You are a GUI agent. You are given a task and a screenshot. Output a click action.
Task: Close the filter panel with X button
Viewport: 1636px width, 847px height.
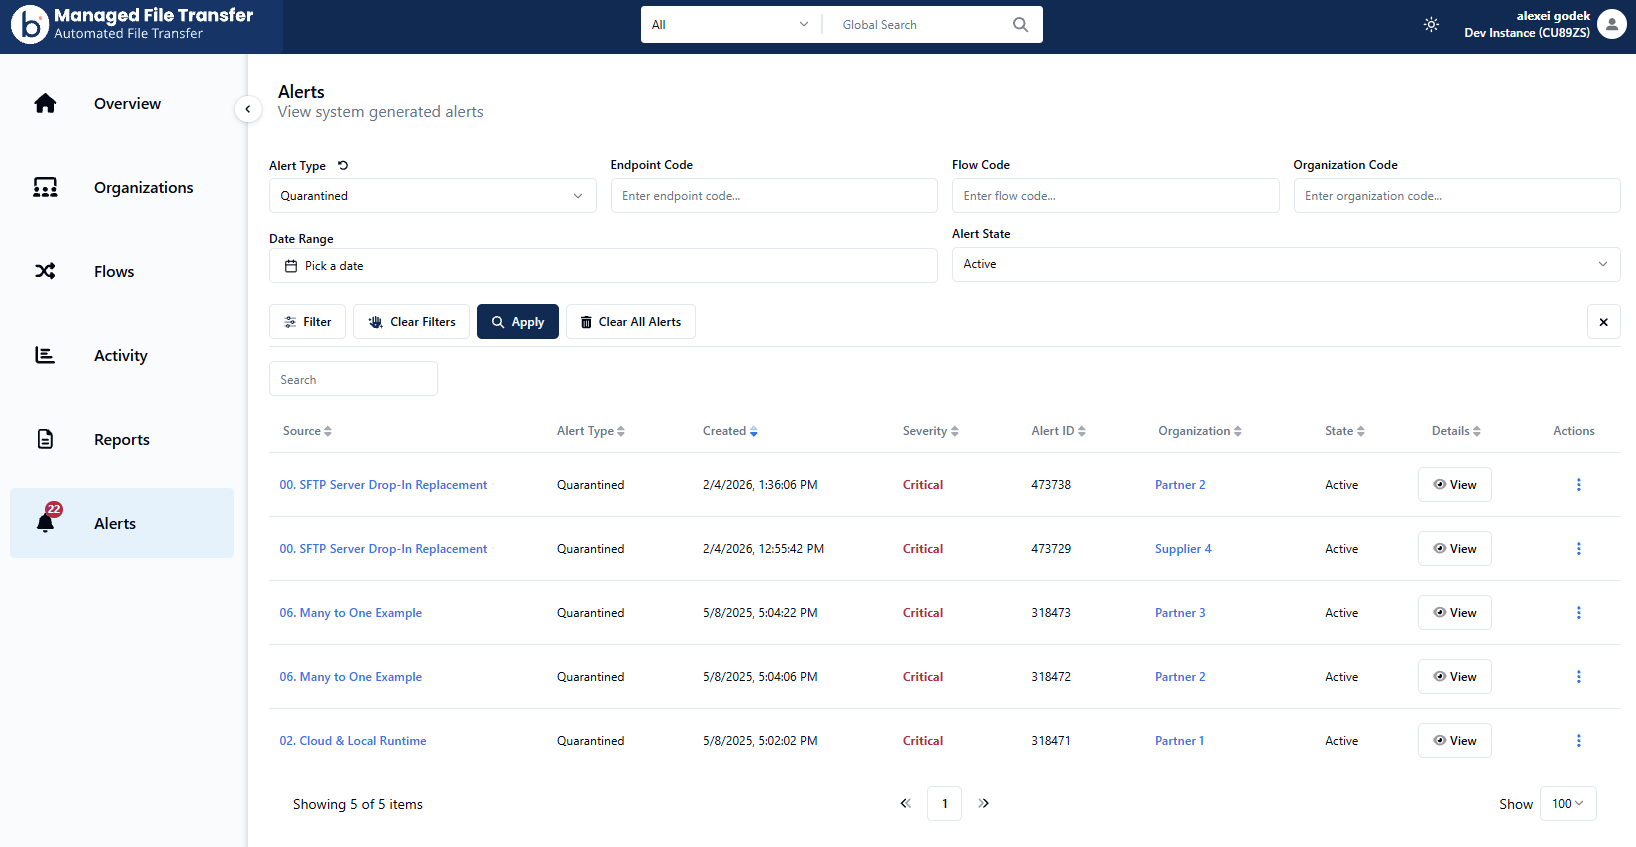click(x=1603, y=322)
